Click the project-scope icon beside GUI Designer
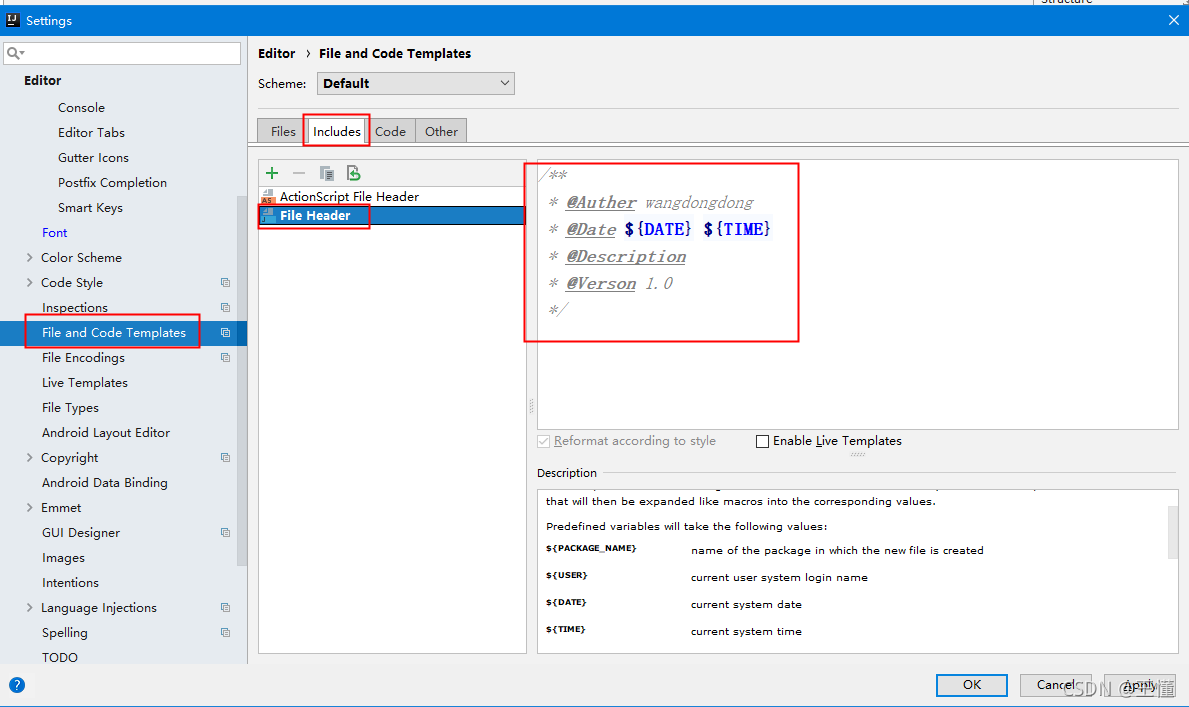1189x707 pixels. tap(225, 533)
